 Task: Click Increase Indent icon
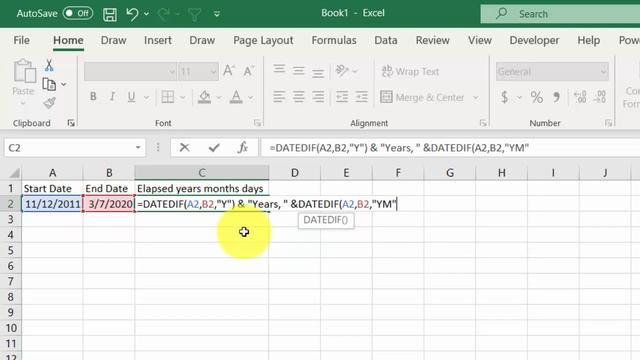[362, 97]
